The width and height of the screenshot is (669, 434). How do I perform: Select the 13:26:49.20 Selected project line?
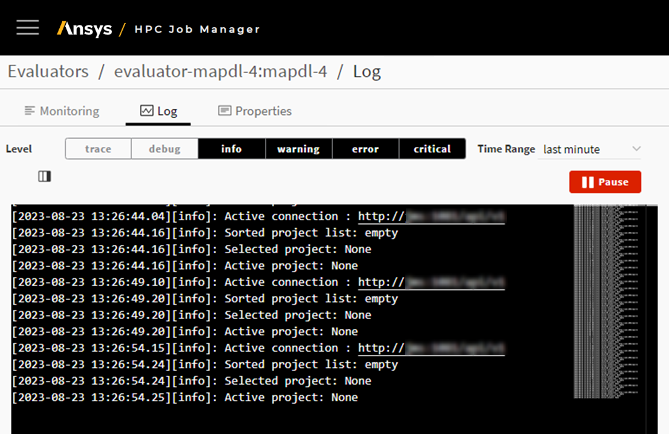click(x=192, y=315)
